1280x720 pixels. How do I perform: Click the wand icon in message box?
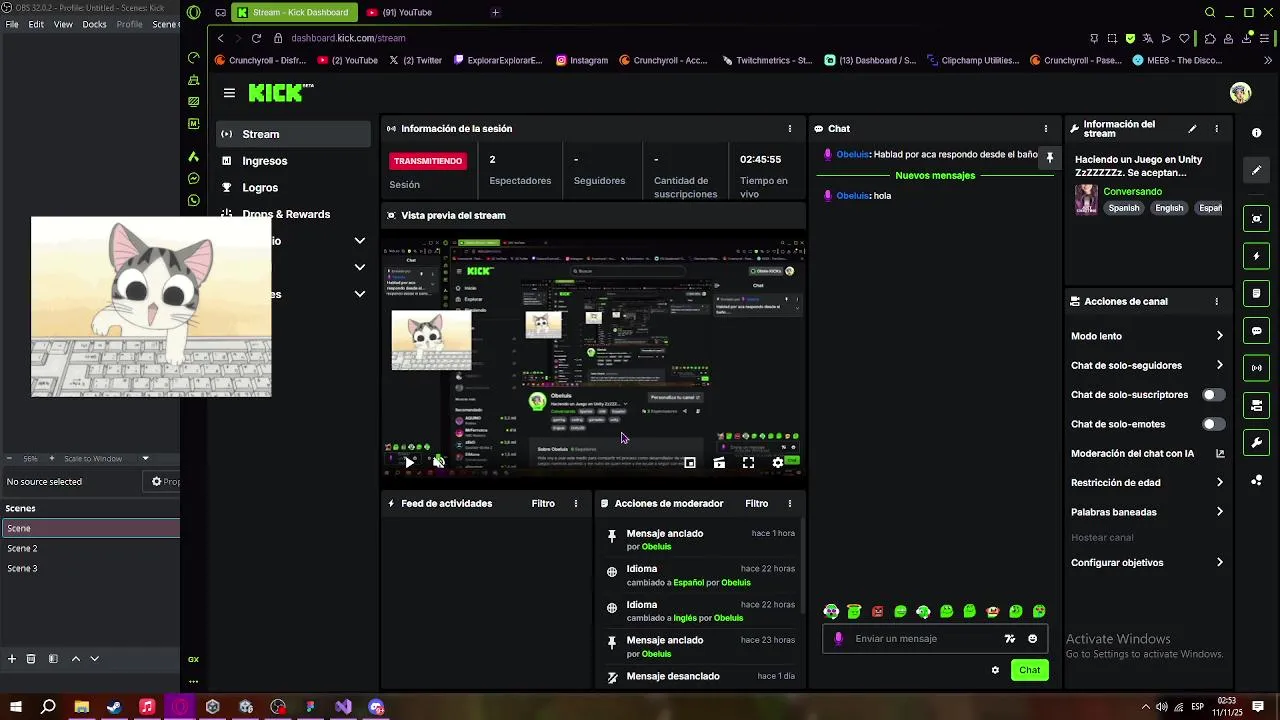1010,639
